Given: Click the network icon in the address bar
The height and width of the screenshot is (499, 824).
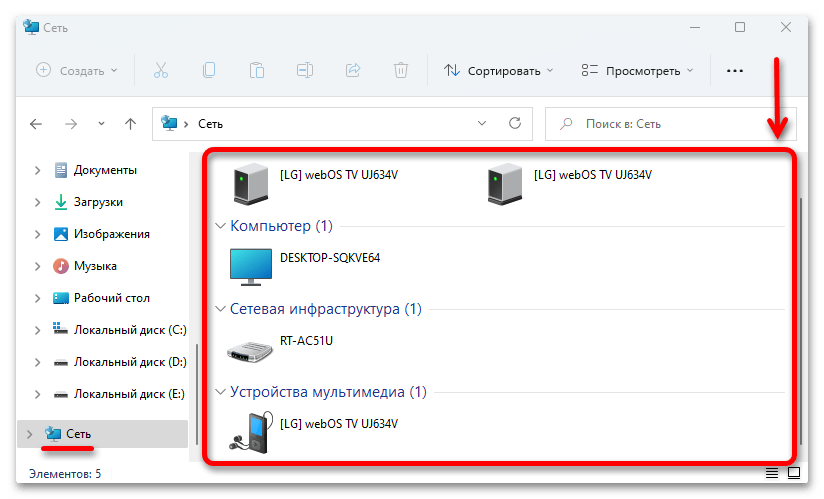Looking at the screenshot, I should [x=169, y=123].
